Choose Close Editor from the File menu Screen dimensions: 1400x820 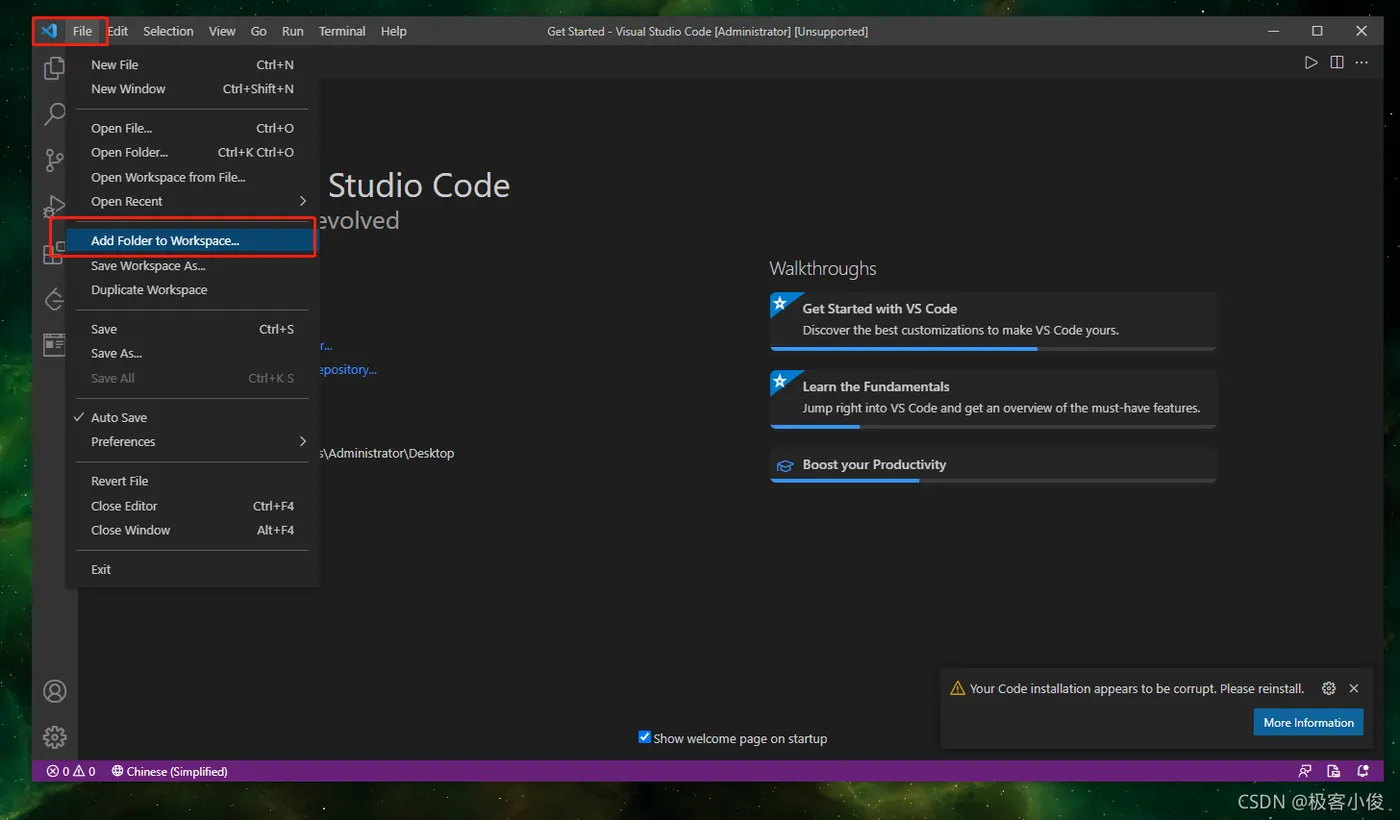(193, 506)
